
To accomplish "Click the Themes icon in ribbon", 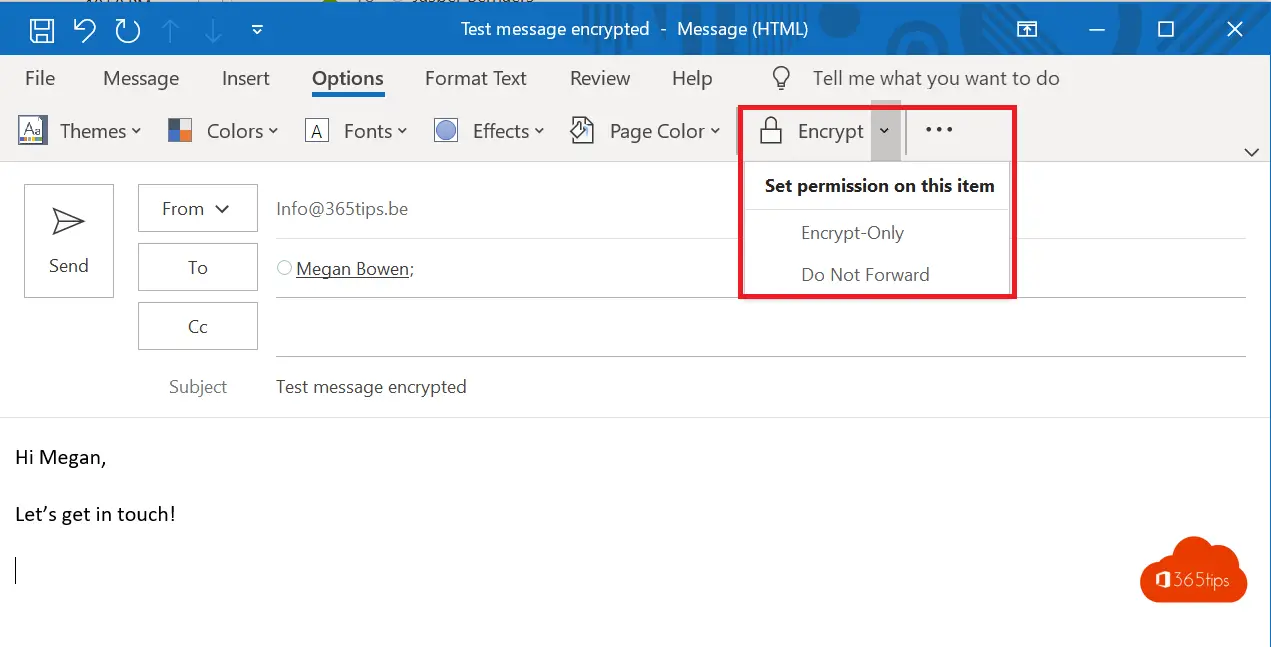I will pyautogui.click(x=33, y=131).
